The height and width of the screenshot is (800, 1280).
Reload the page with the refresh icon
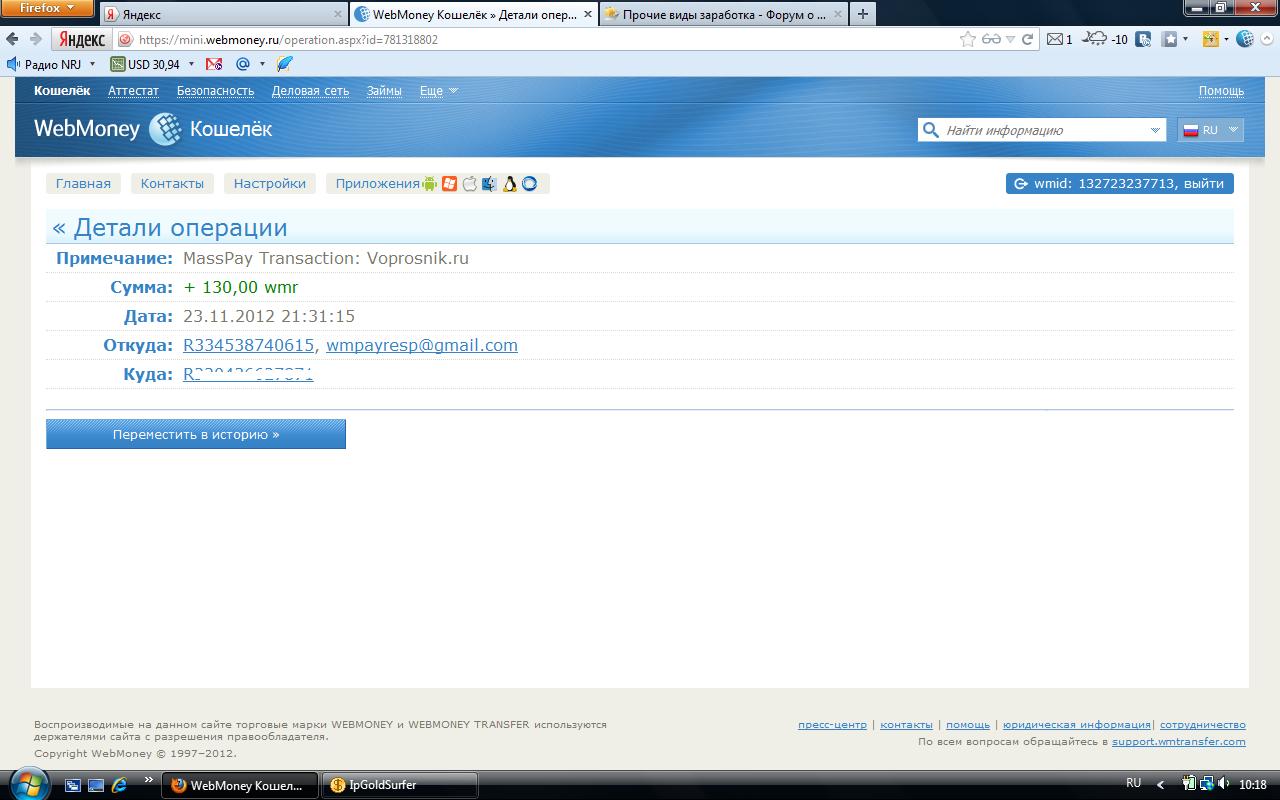[1027, 39]
